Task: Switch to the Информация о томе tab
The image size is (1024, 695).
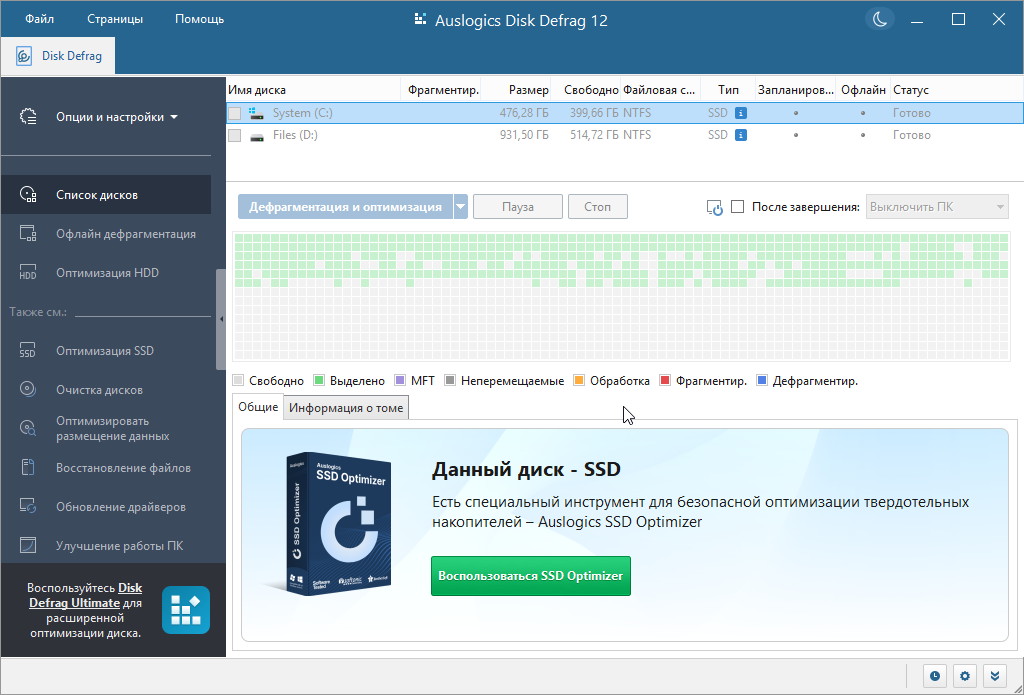Action: click(346, 408)
